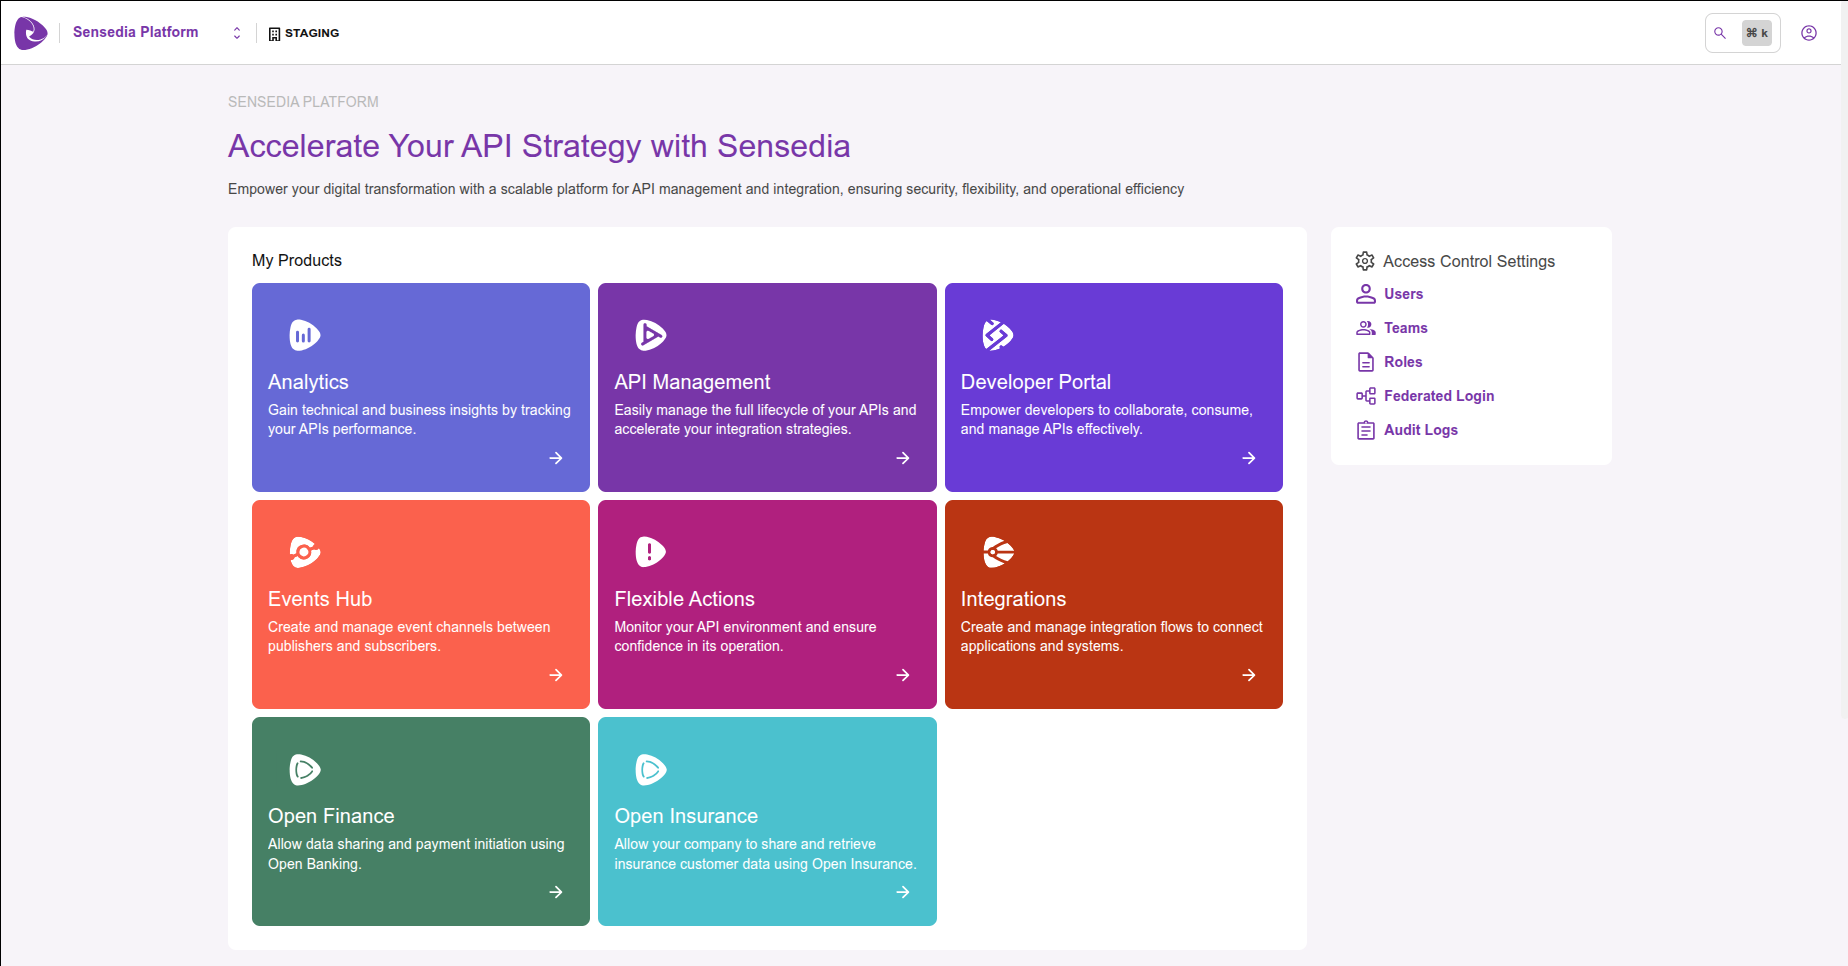
Task: Click the arrow on Open Insurance card
Action: point(902,892)
